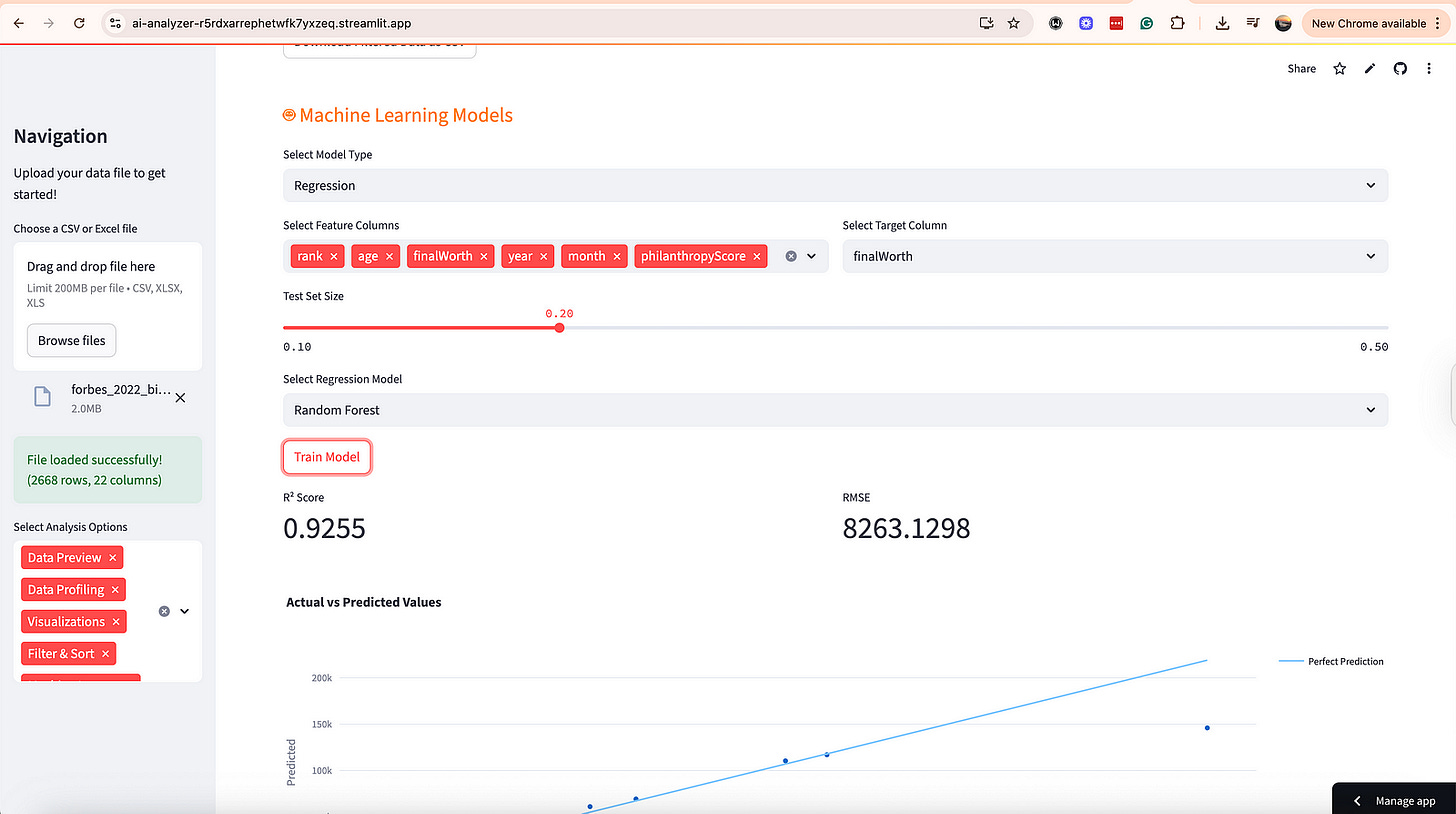Open the Chrome extensions puzzle icon
This screenshot has height=814, width=1456.
tap(1177, 23)
